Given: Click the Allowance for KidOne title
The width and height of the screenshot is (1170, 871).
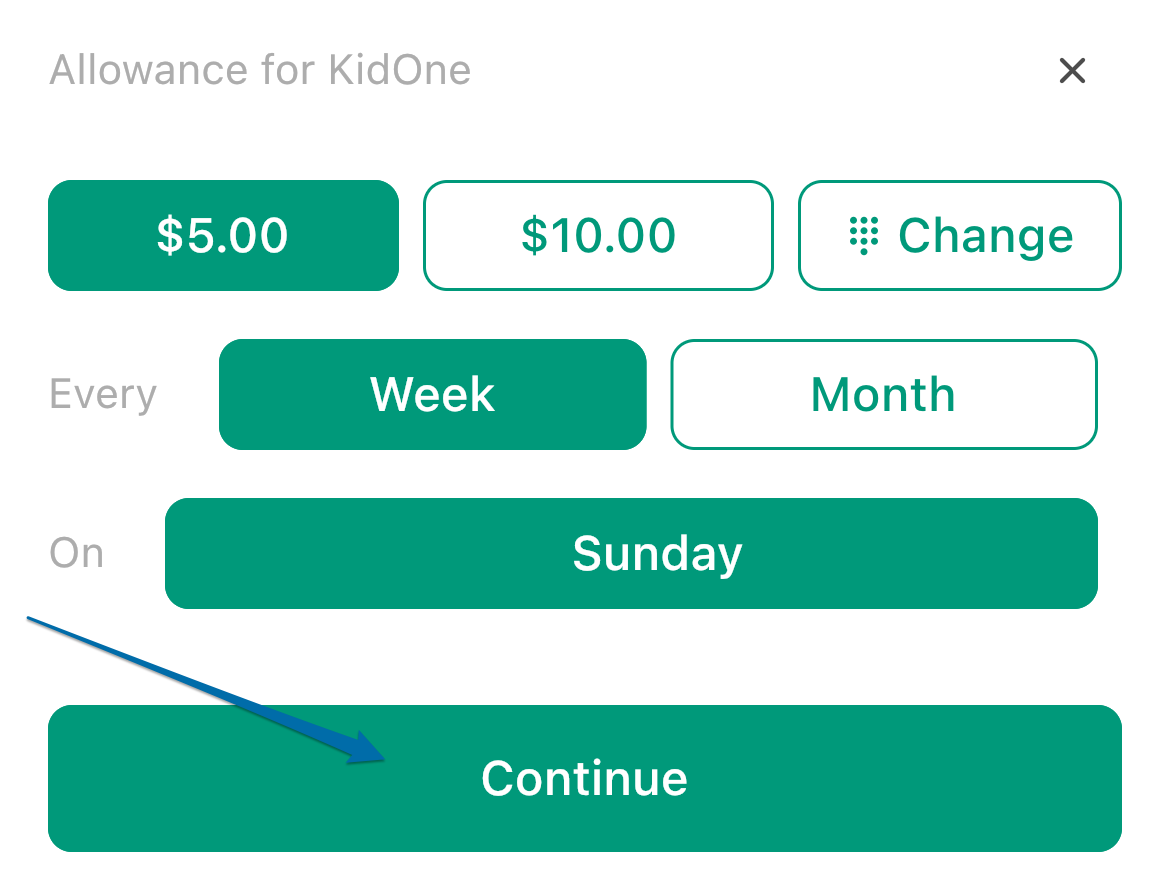Looking at the screenshot, I should tap(260, 70).
